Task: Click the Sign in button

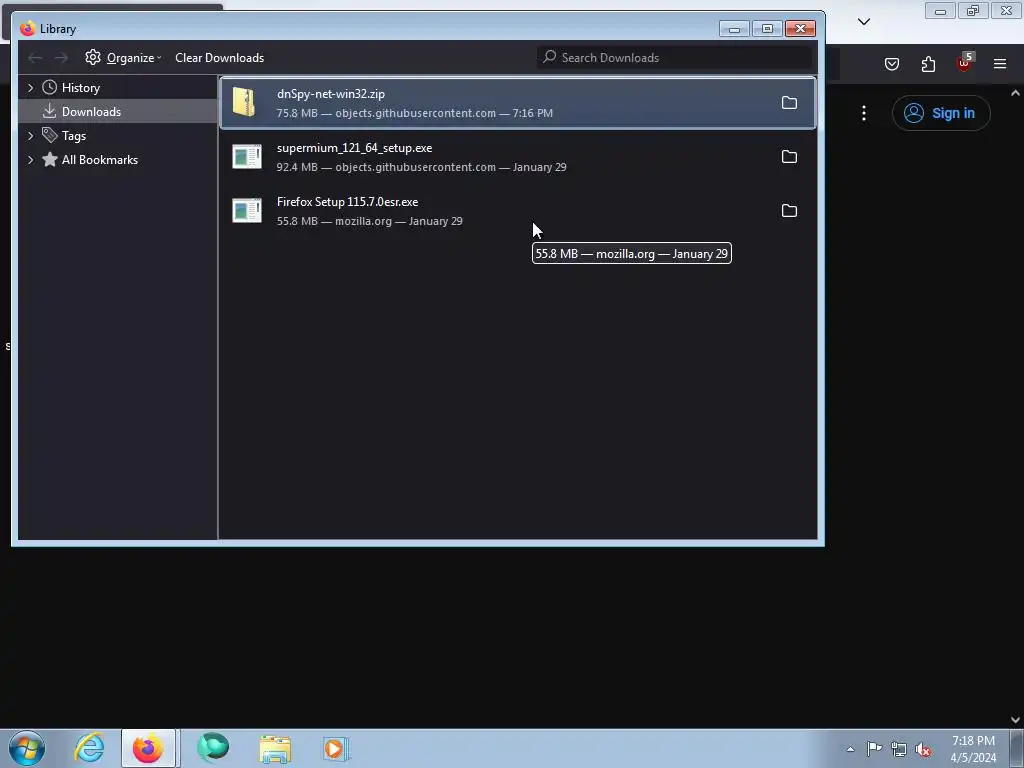Action: 941,113
